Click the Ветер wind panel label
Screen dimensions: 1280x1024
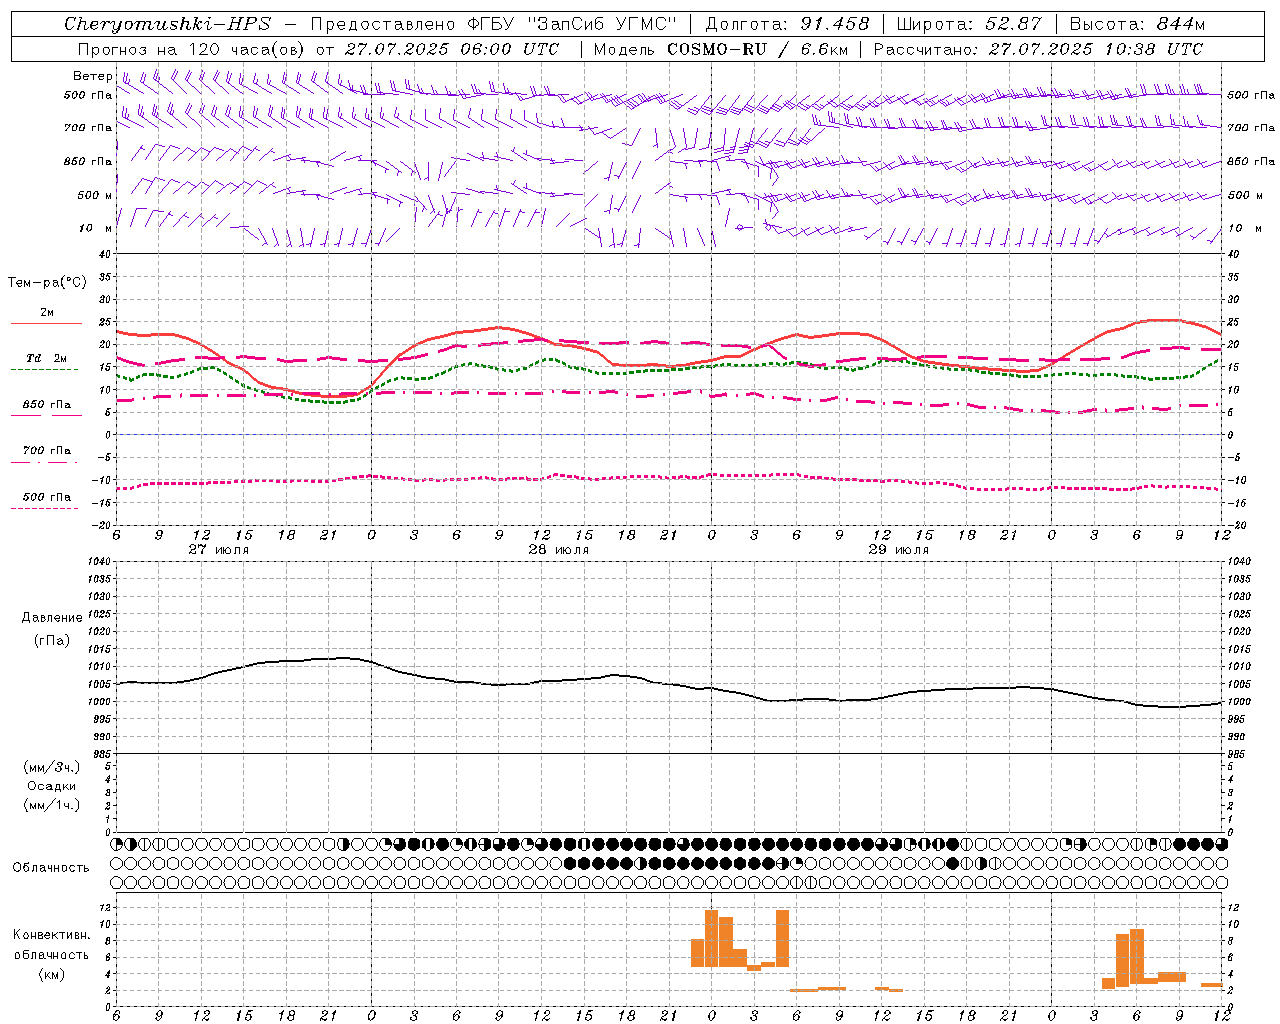92,76
